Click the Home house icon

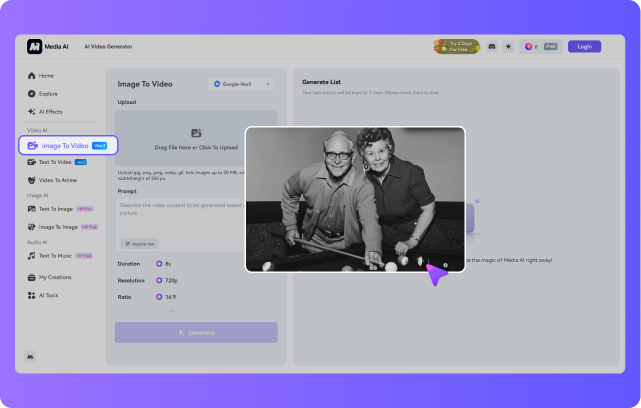[x=31, y=76]
